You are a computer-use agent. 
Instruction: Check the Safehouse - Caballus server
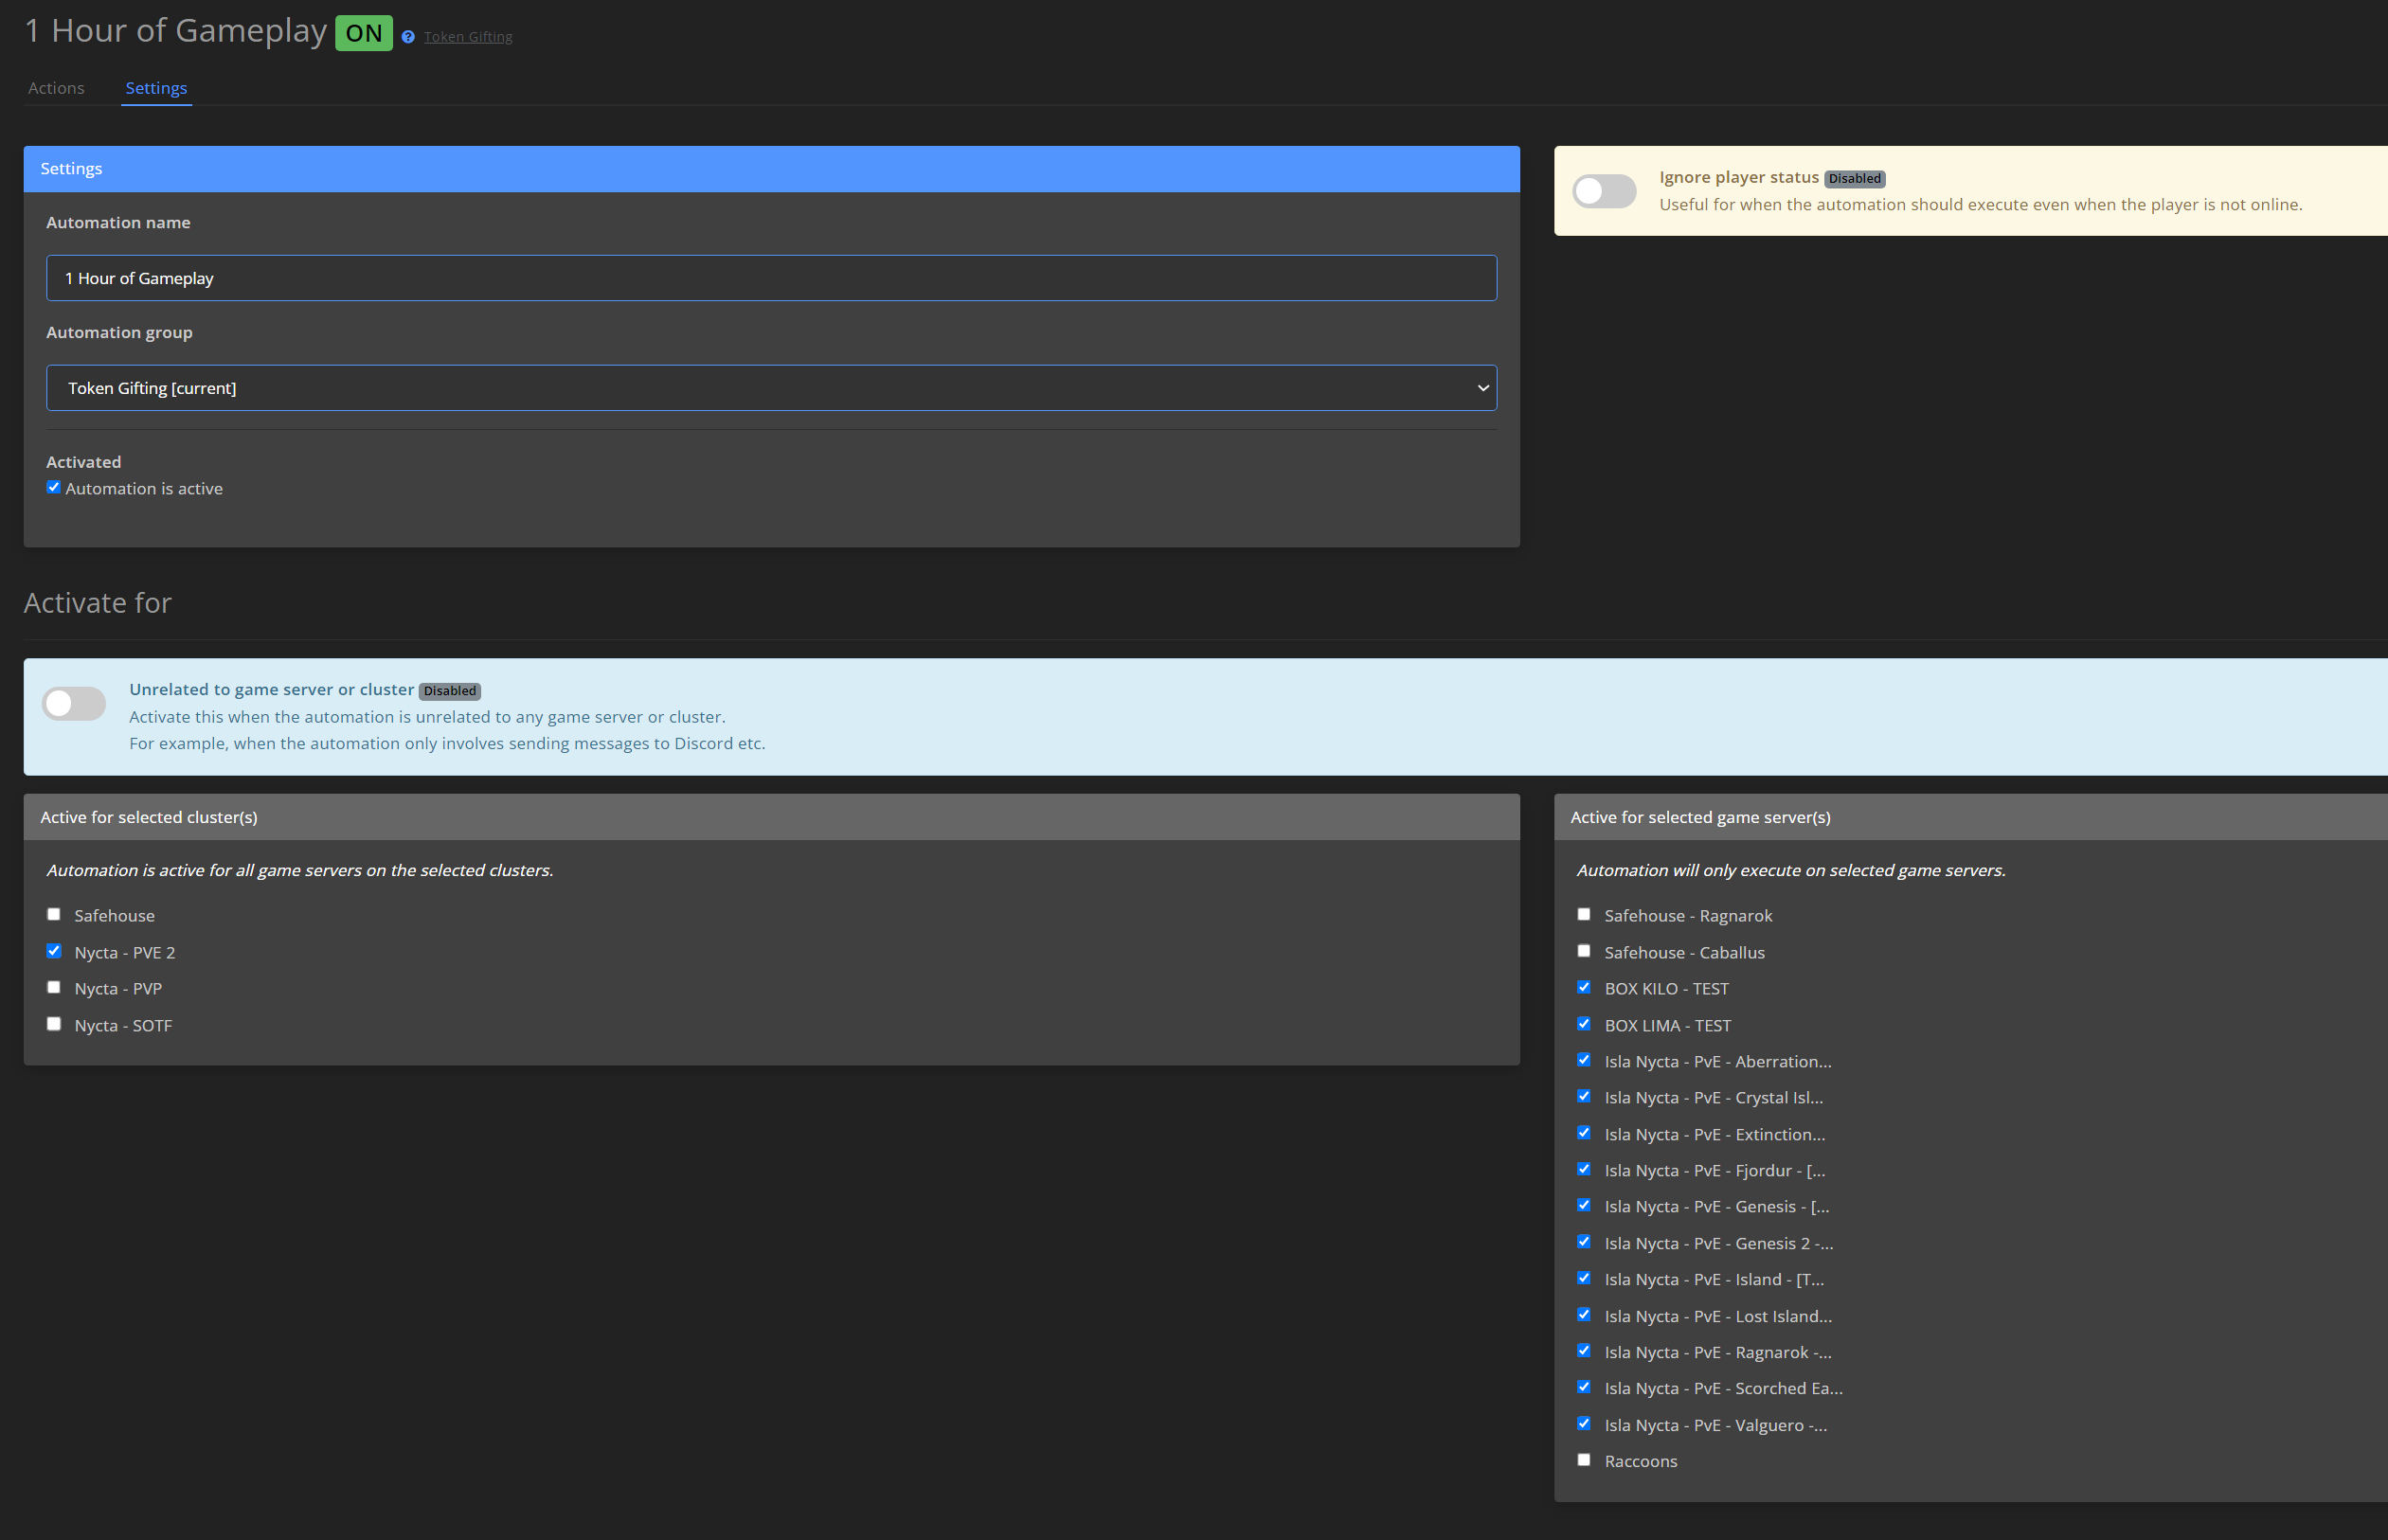1584,950
